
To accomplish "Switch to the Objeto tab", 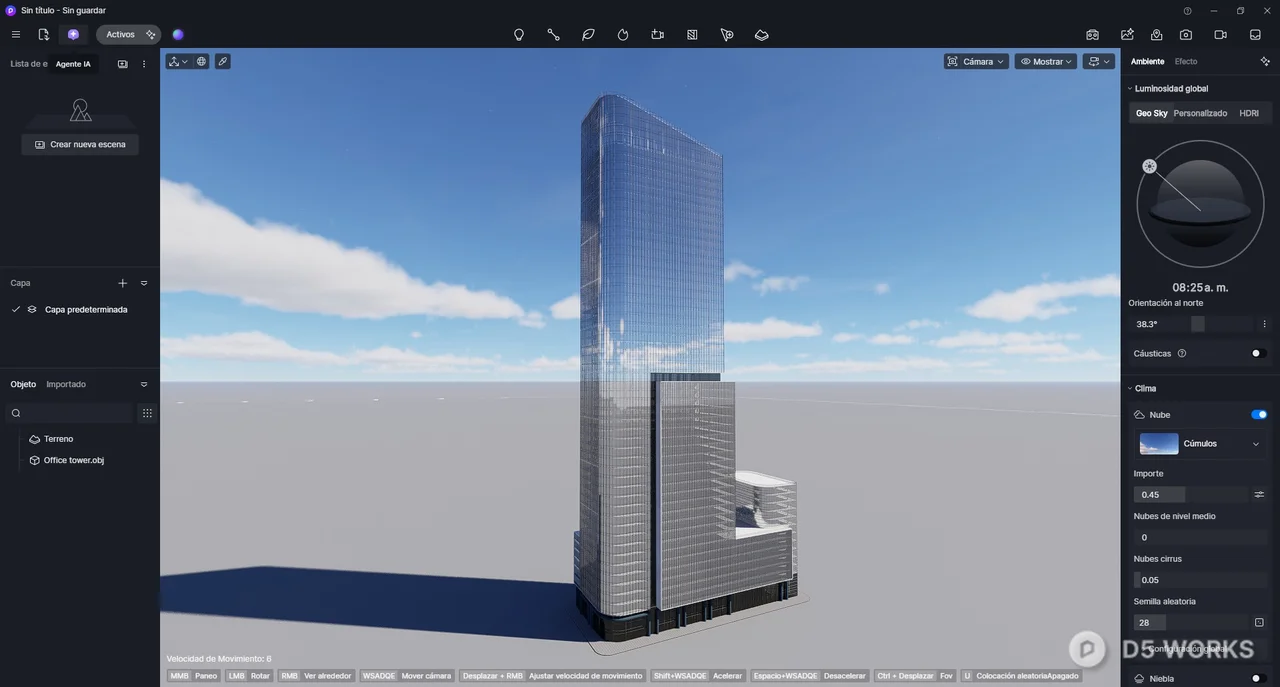I will (x=23, y=384).
